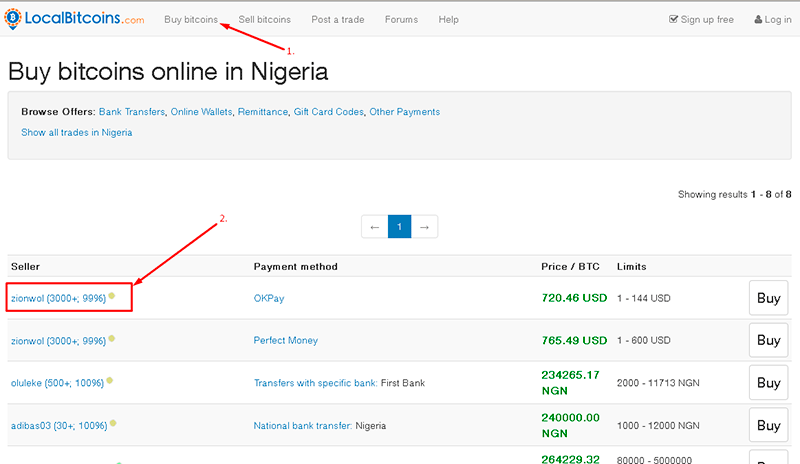Viewport: 800px width, 464px height.
Task: Click limits text 1 - 600 USD
Action: pyautogui.click(x=643, y=340)
